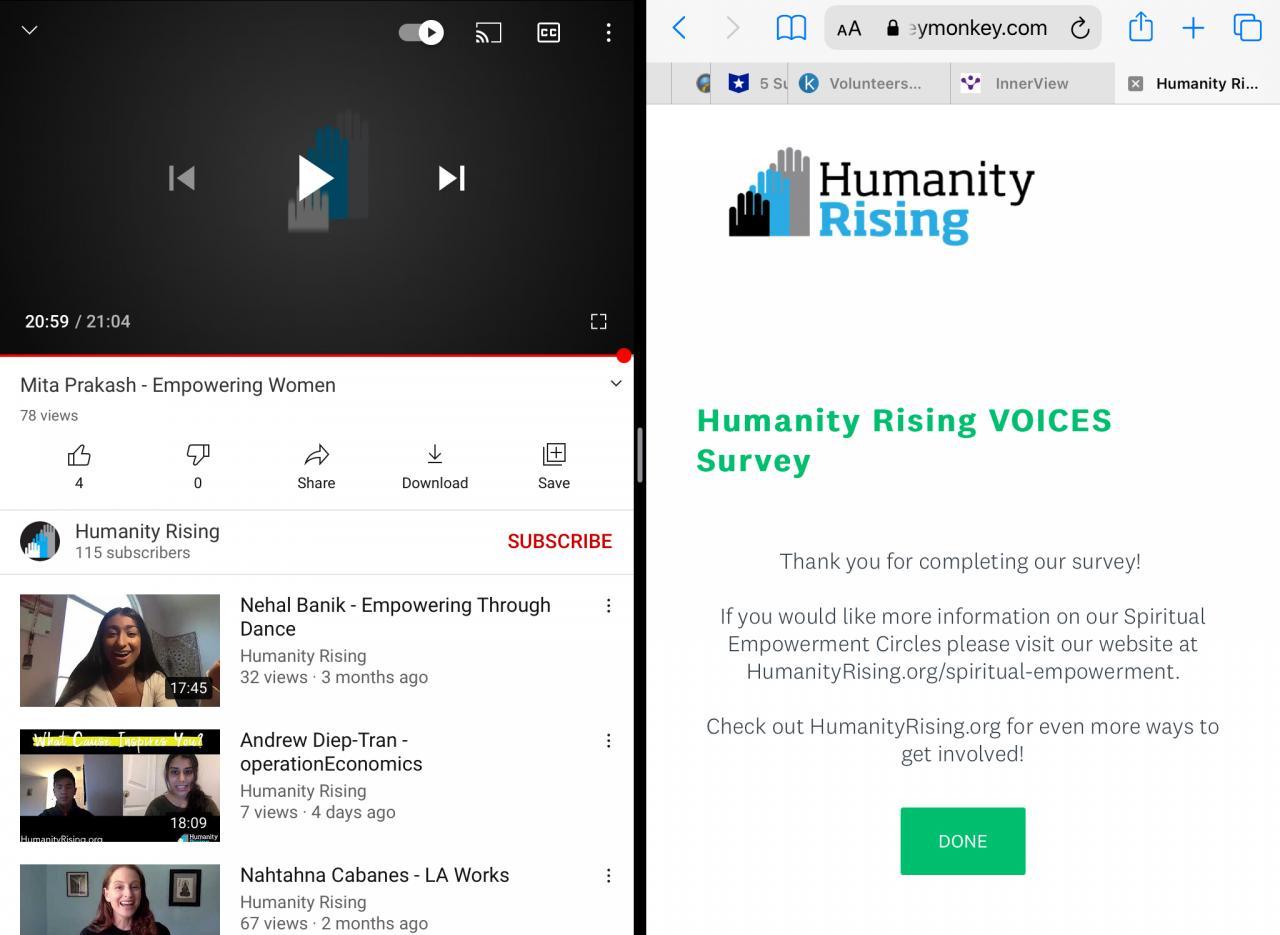Click the '115 subscribers' text

click(x=132, y=552)
